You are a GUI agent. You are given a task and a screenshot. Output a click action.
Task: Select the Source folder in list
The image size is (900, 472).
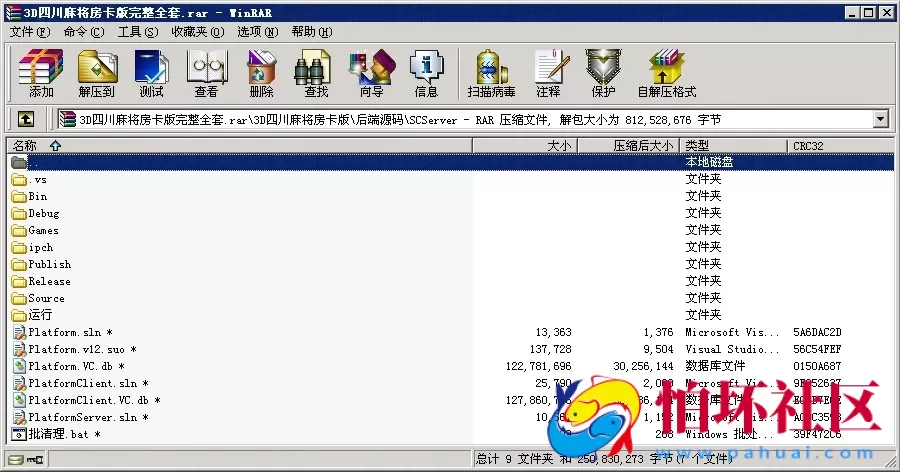coord(46,298)
